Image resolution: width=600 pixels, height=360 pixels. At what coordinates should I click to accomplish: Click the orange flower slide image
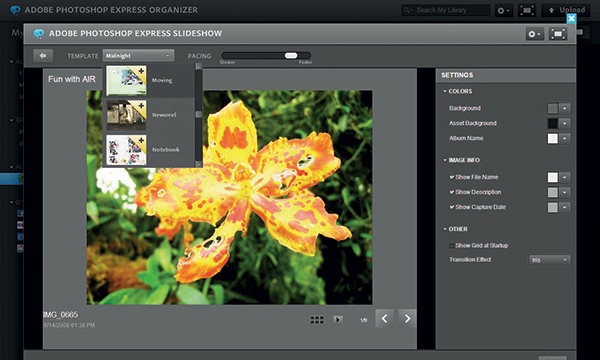click(x=229, y=197)
